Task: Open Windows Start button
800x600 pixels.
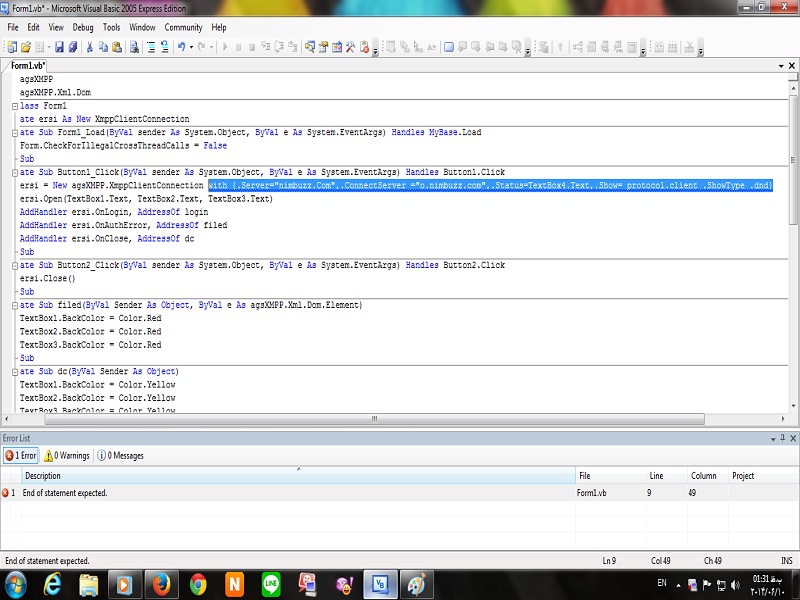Action: [x=15, y=585]
